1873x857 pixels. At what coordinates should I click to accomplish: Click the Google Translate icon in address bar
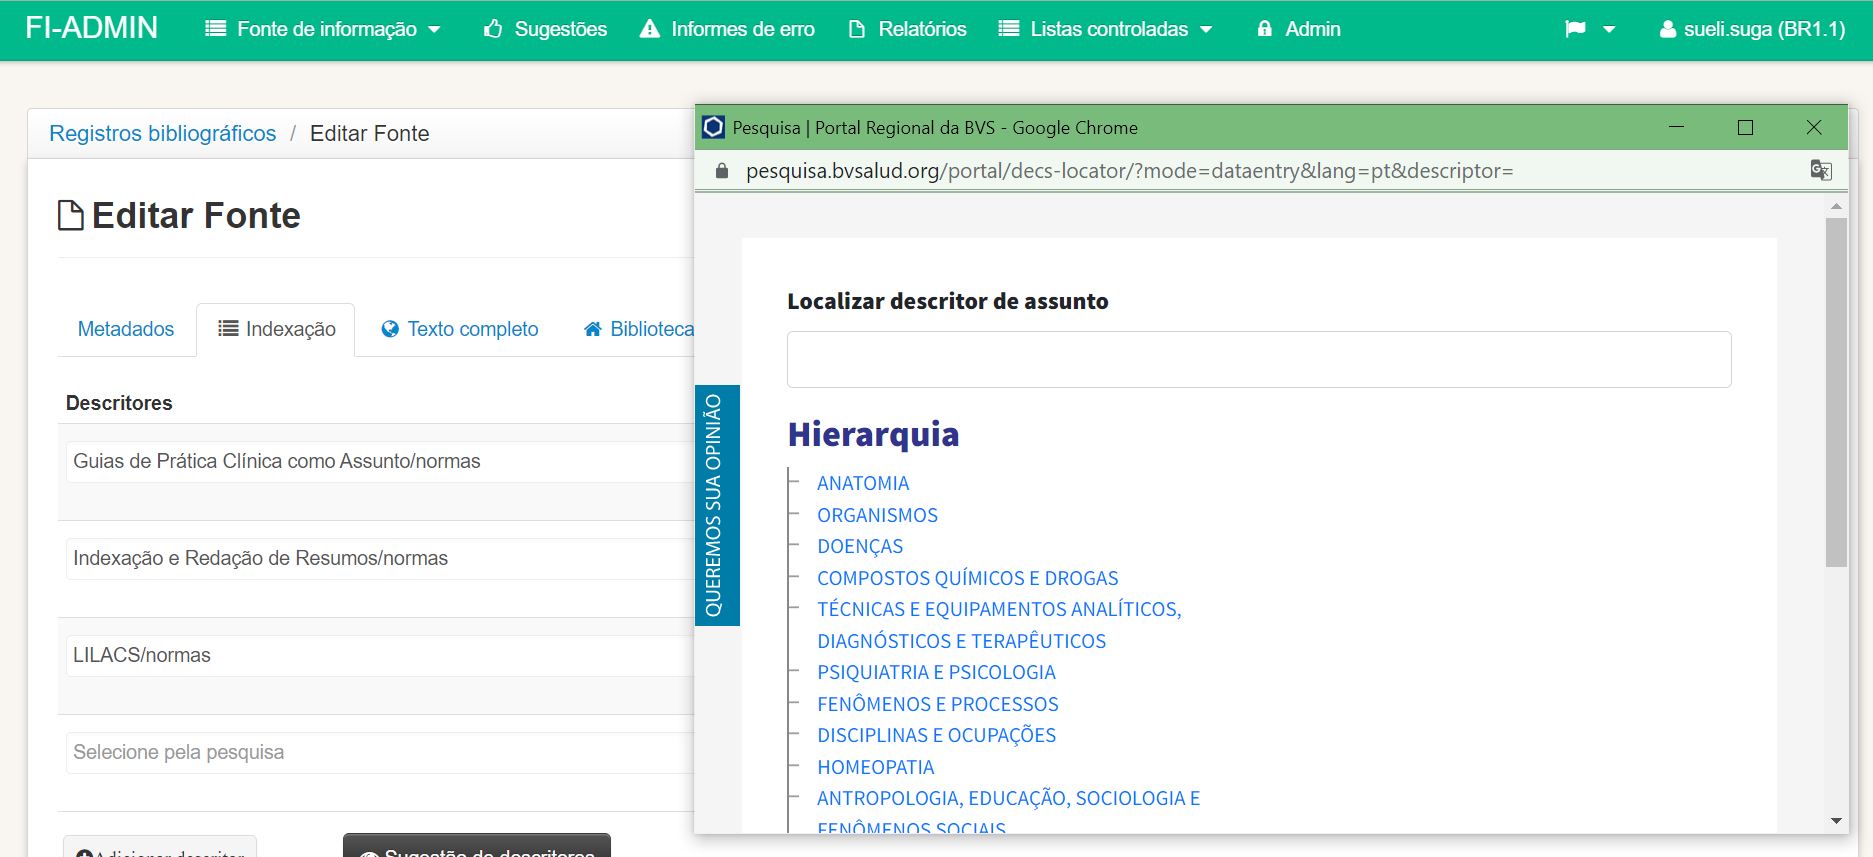coord(1821,170)
